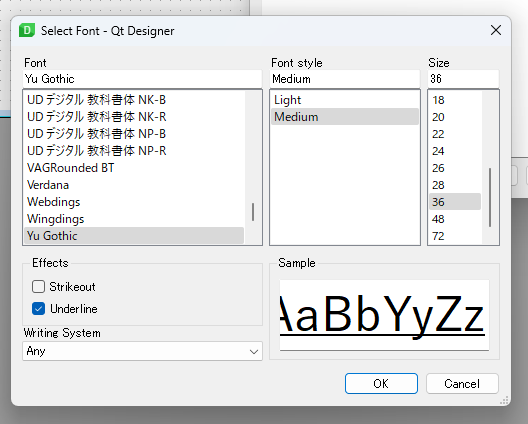
Task: Set font size to 28
Action: click(x=455, y=185)
